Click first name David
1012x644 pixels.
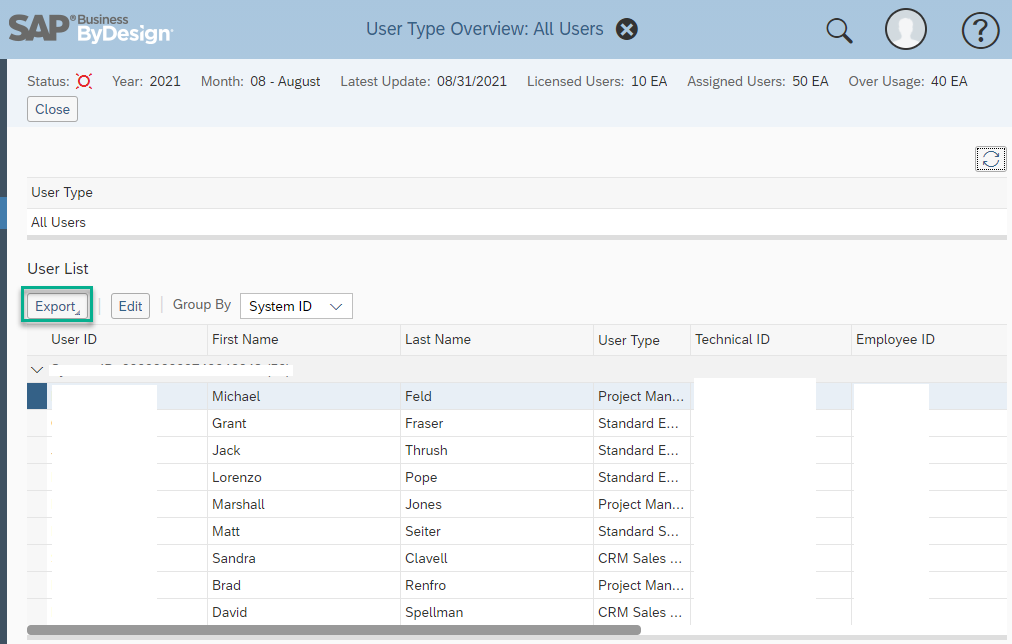coord(230,612)
